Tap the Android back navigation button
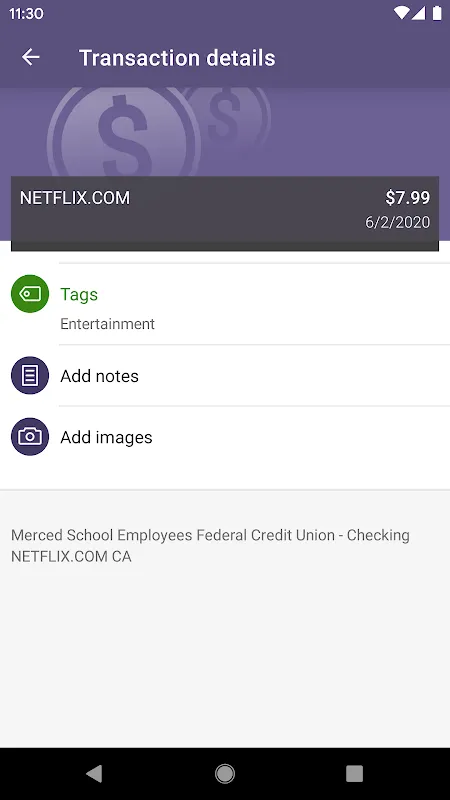The width and height of the screenshot is (450, 800). 94,773
